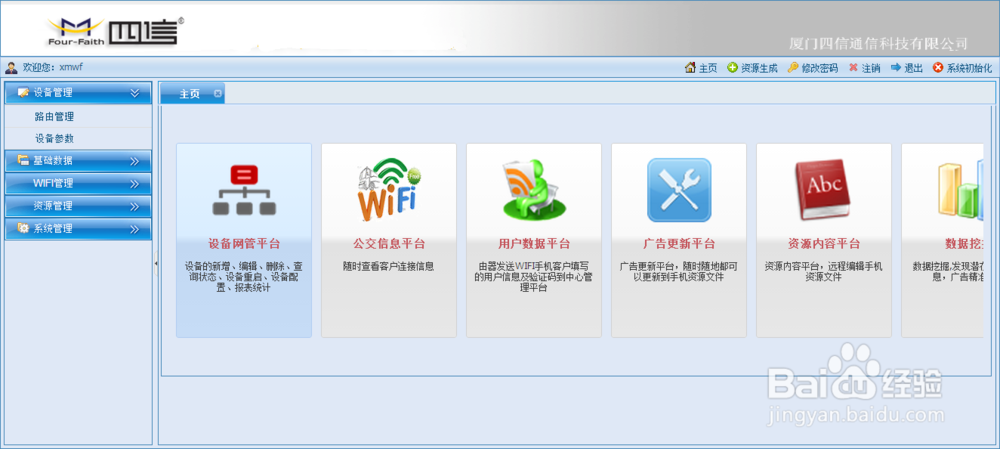Screen dimensions: 1000x449
Task: Click the red X icon for 注销
Action: pyautogui.click(x=853, y=68)
